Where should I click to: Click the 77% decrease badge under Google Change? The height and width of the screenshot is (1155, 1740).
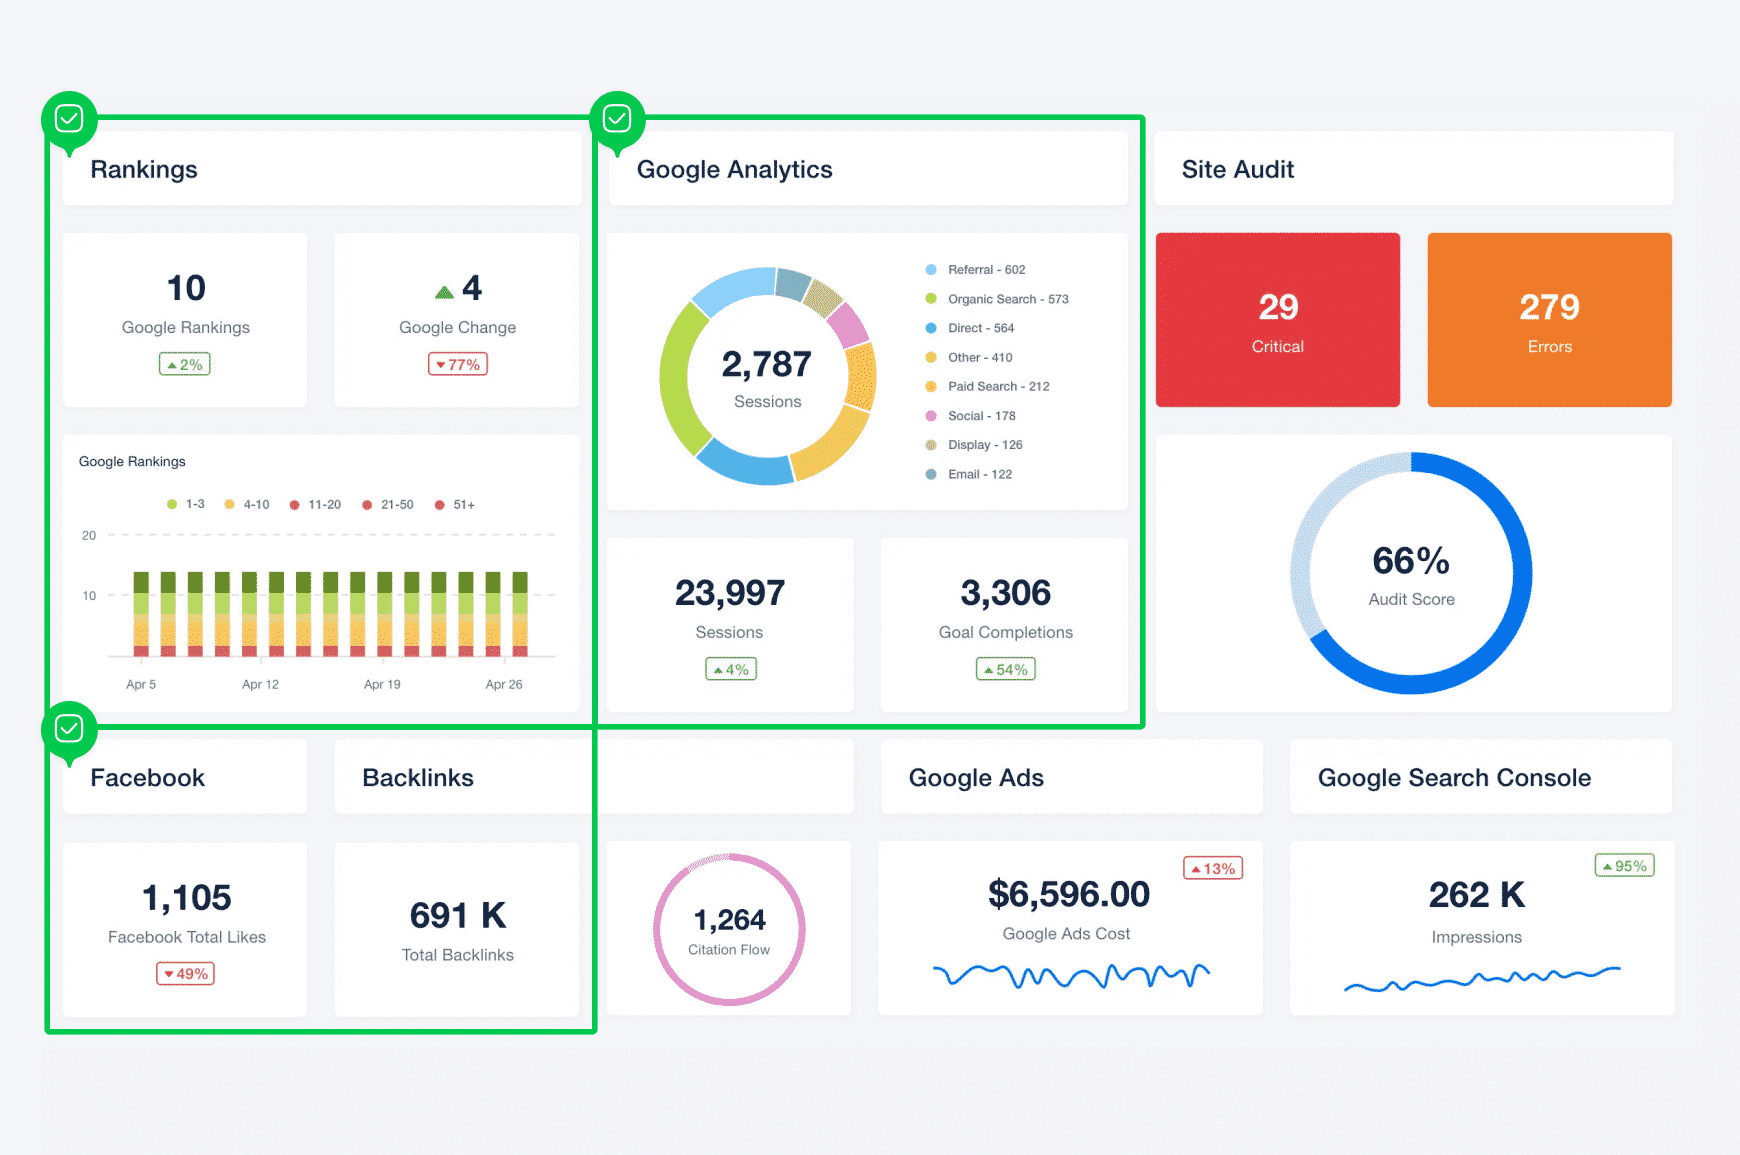click(x=458, y=365)
